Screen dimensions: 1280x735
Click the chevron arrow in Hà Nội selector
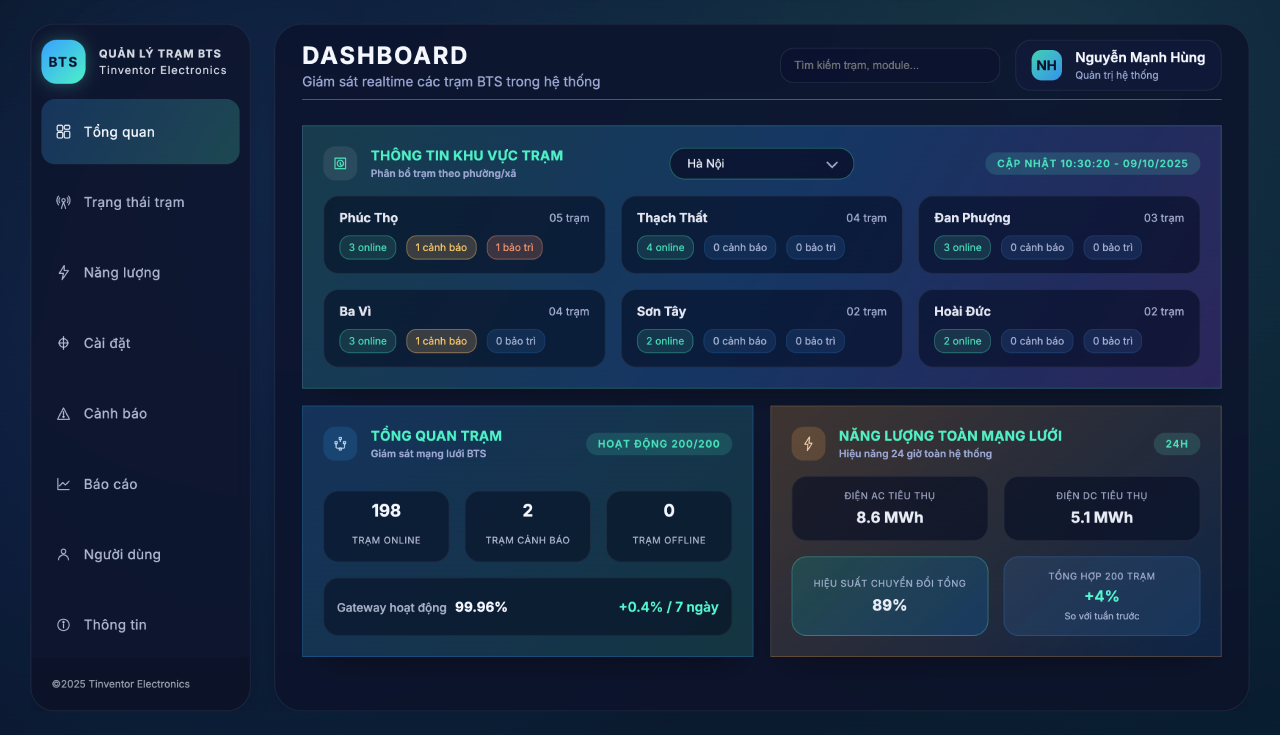tap(831, 165)
